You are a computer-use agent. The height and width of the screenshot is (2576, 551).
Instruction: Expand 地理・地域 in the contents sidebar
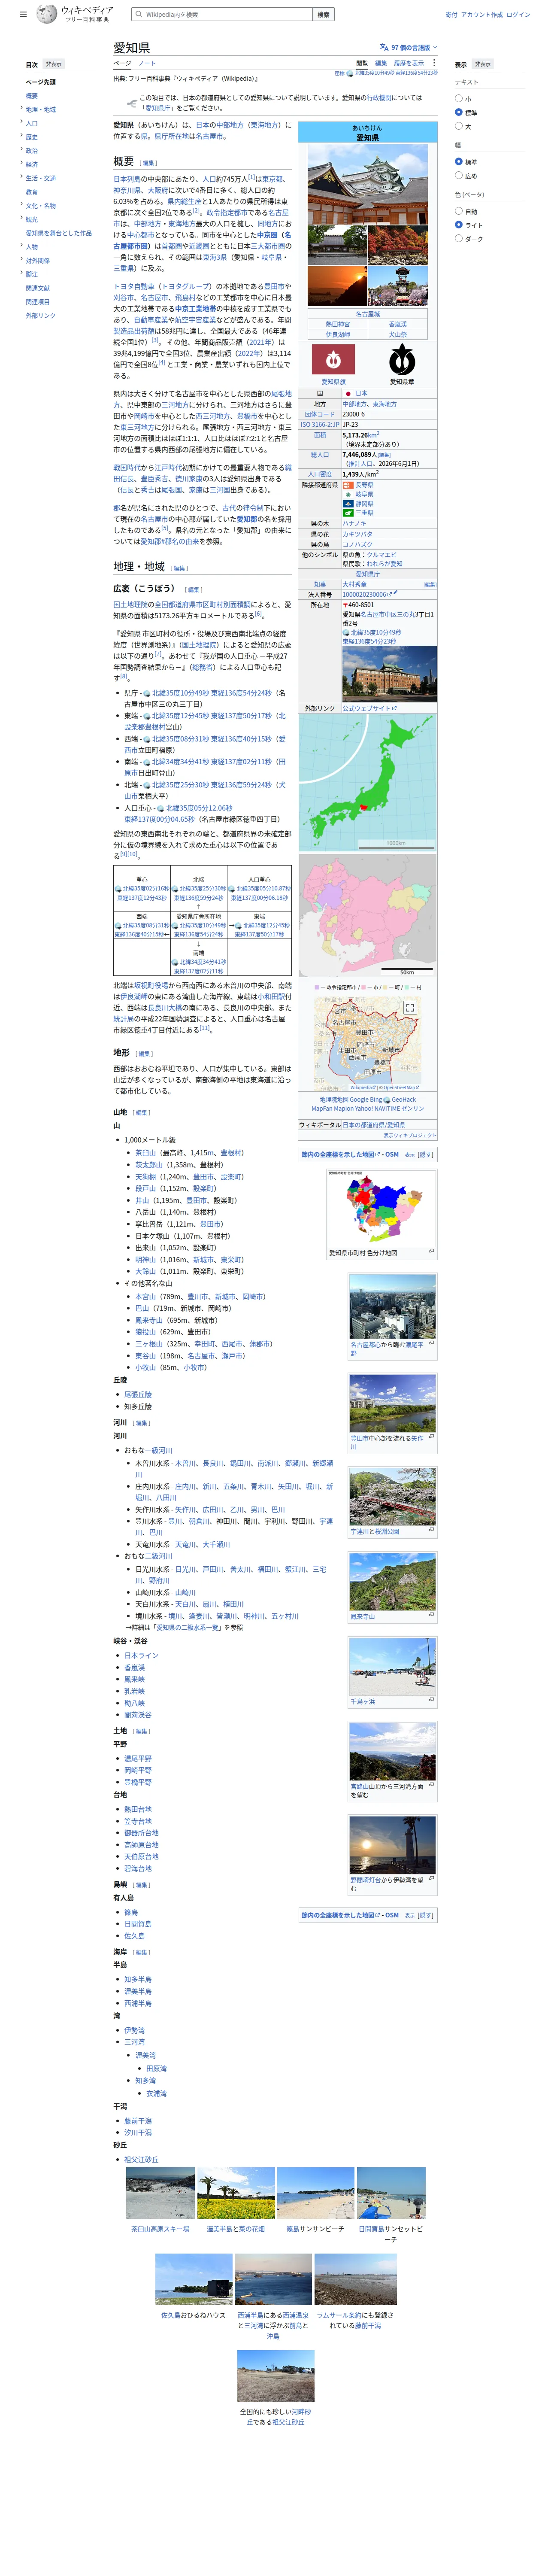tap(21, 109)
